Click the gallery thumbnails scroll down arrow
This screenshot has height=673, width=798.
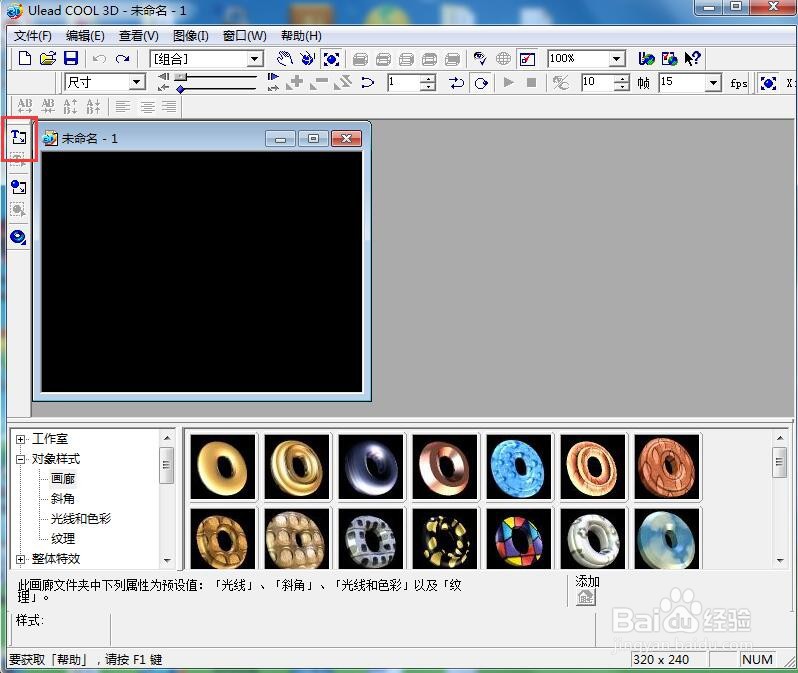pyautogui.click(x=780, y=560)
